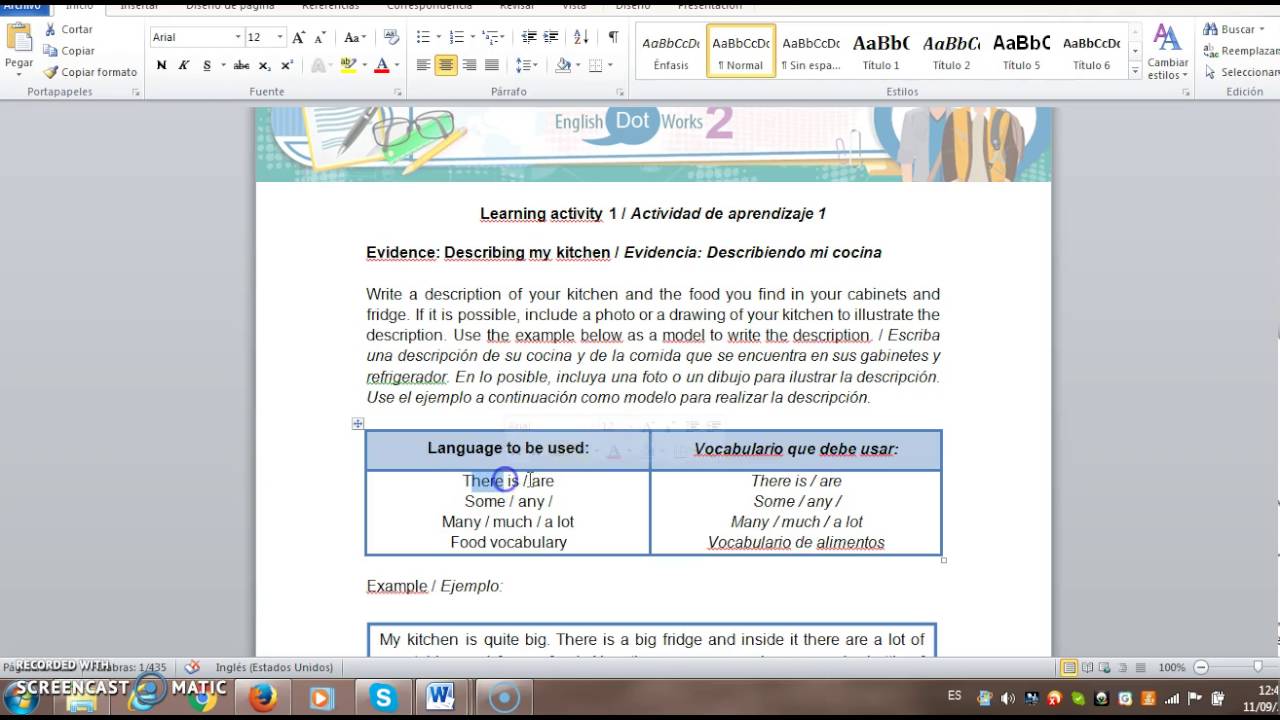Viewport: 1280px width, 720px height.
Task: Click the sort A-Z button
Action: pos(583,37)
